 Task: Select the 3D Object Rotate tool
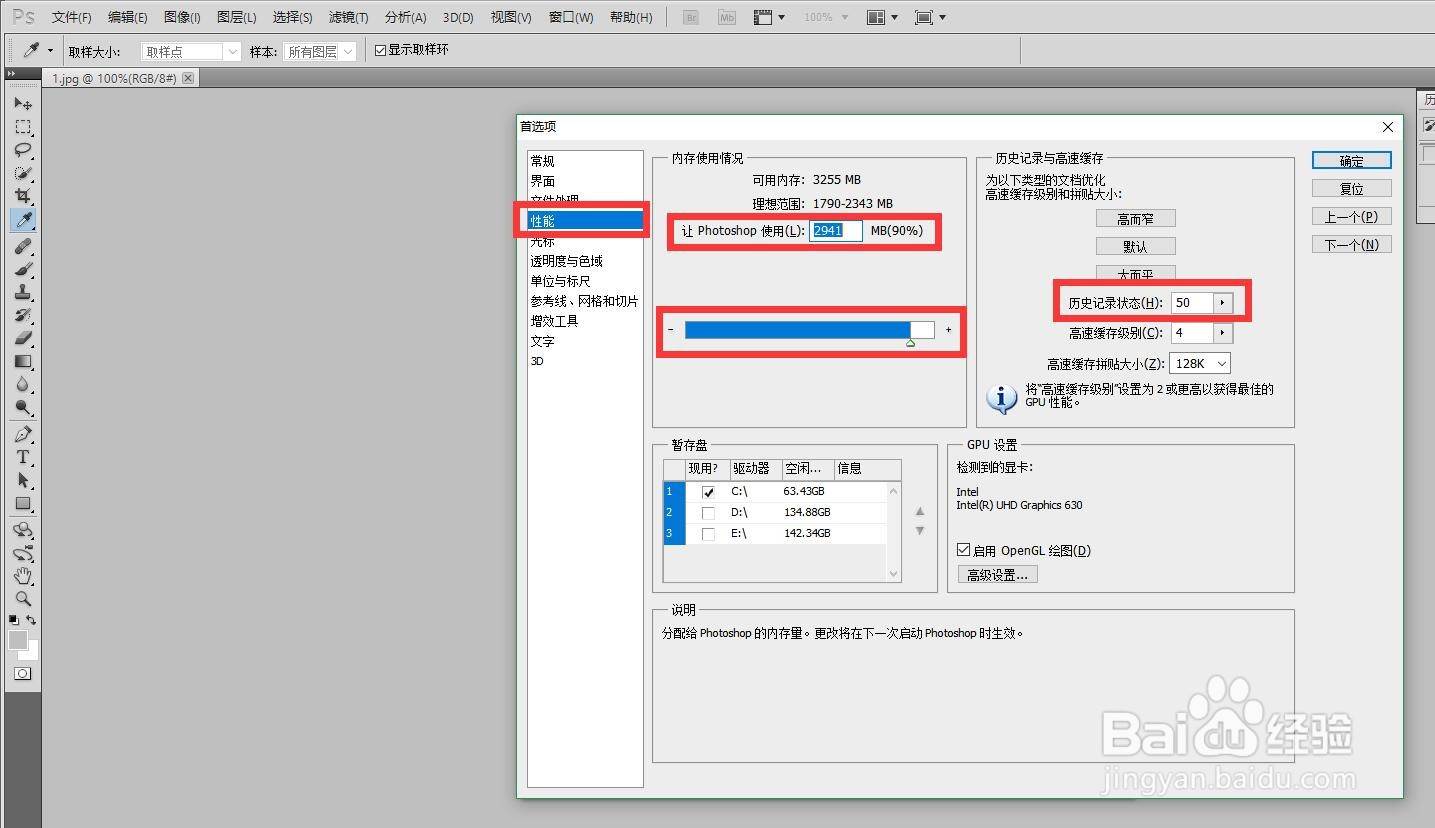(x=22, y=530)
